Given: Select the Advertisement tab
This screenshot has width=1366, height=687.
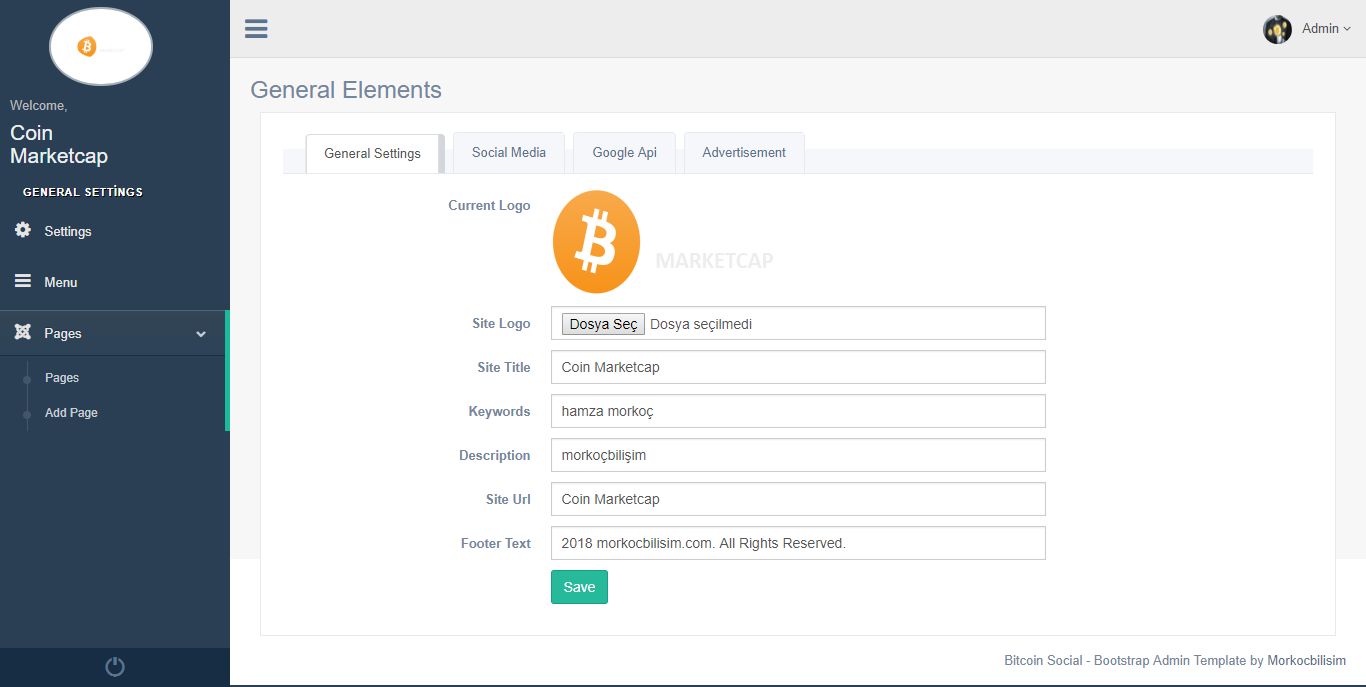Looking at the screenshot, I should point(743,153).
